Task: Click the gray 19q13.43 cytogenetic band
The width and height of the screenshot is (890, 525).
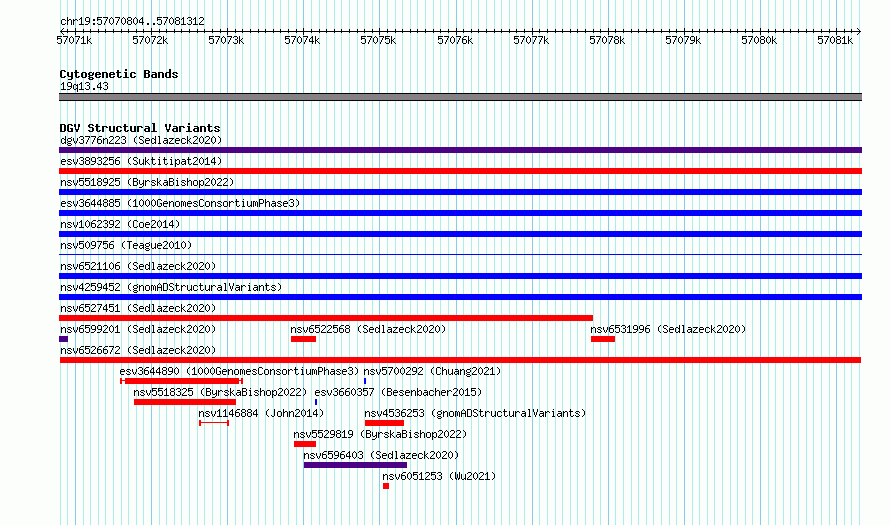Action: pyautogui.click(x=460, y=97)
